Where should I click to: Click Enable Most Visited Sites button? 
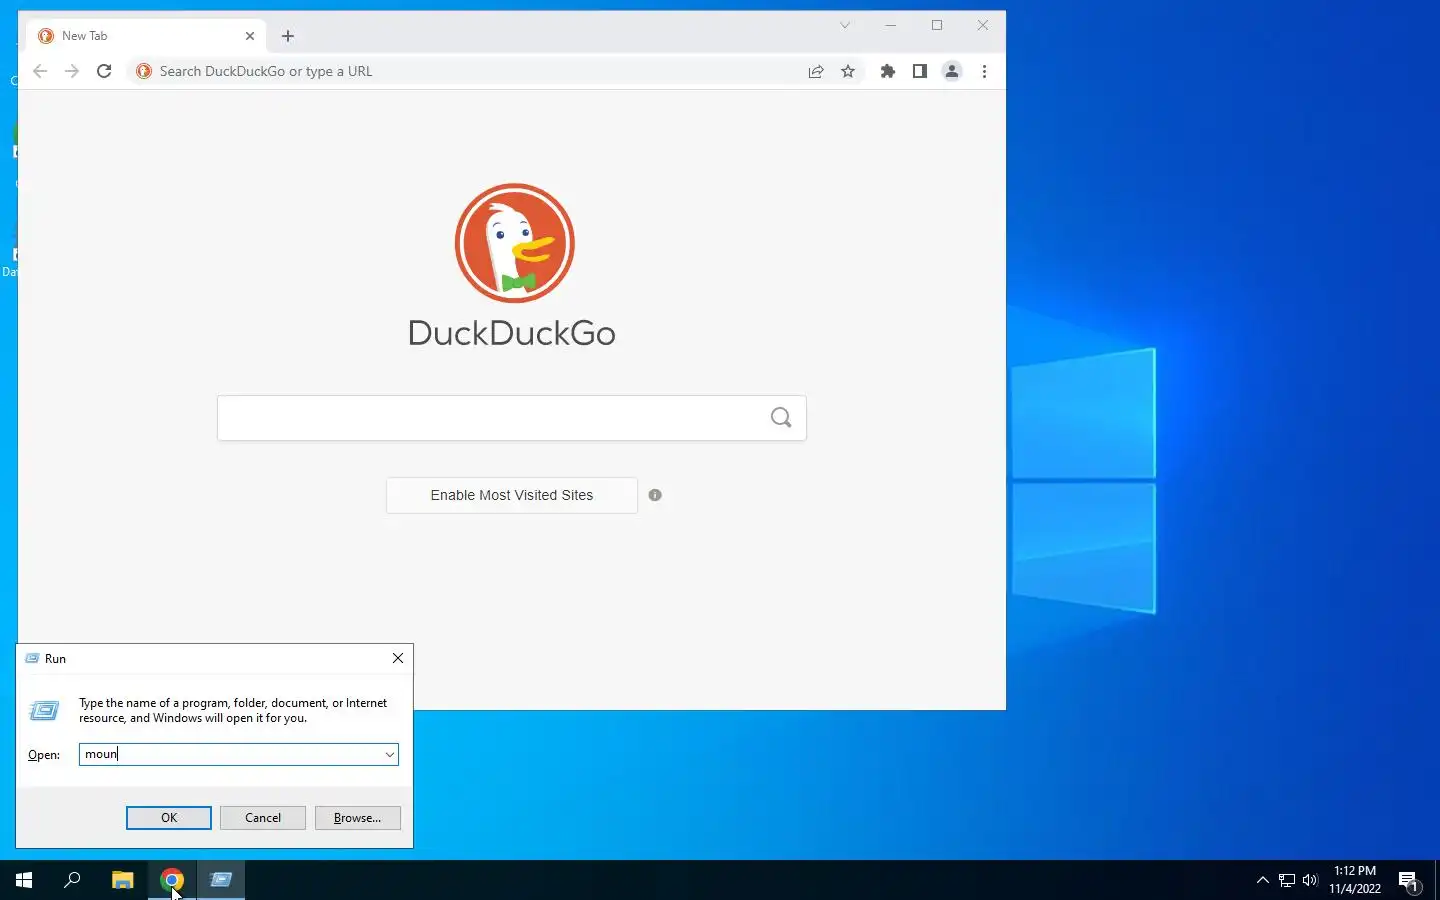512,495
